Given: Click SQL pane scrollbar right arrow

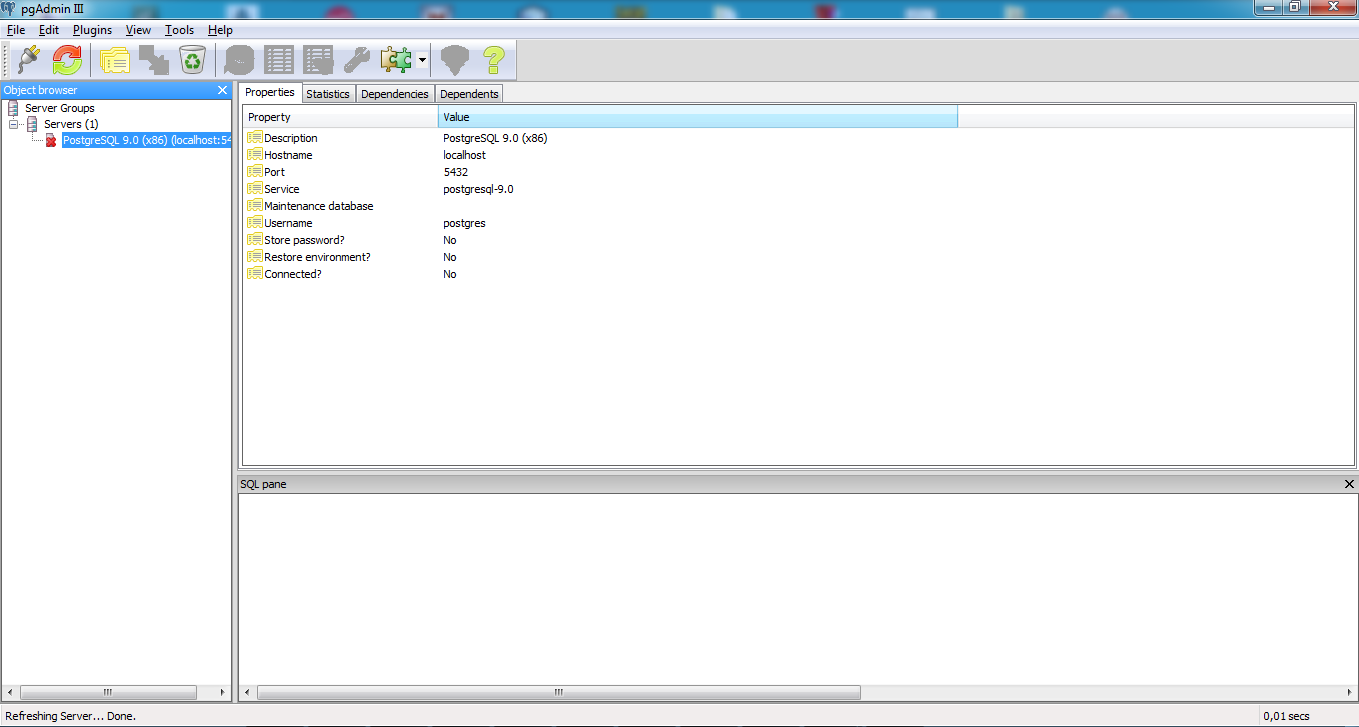Looking at the screenshot, I should click(x=1349, y=692).
